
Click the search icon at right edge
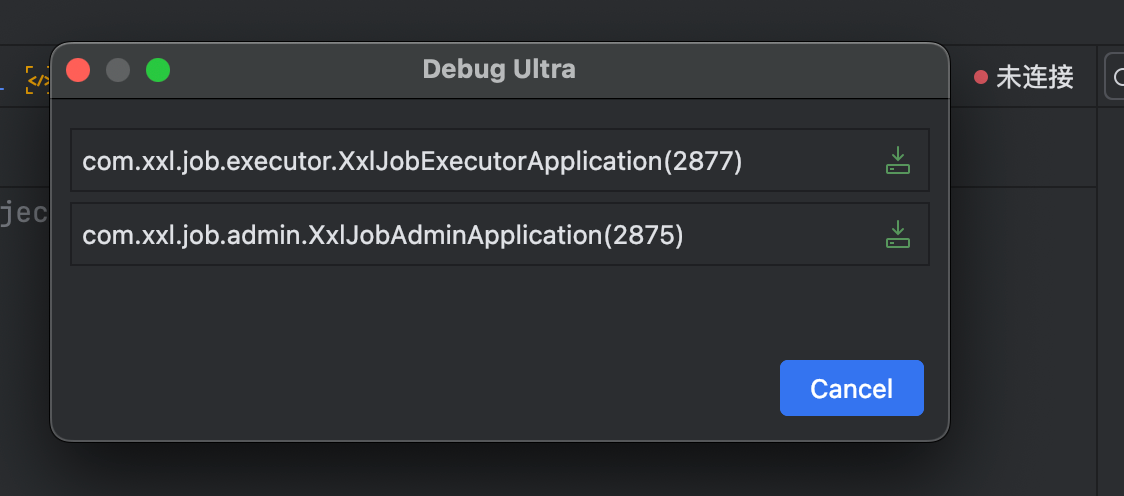1116,77
